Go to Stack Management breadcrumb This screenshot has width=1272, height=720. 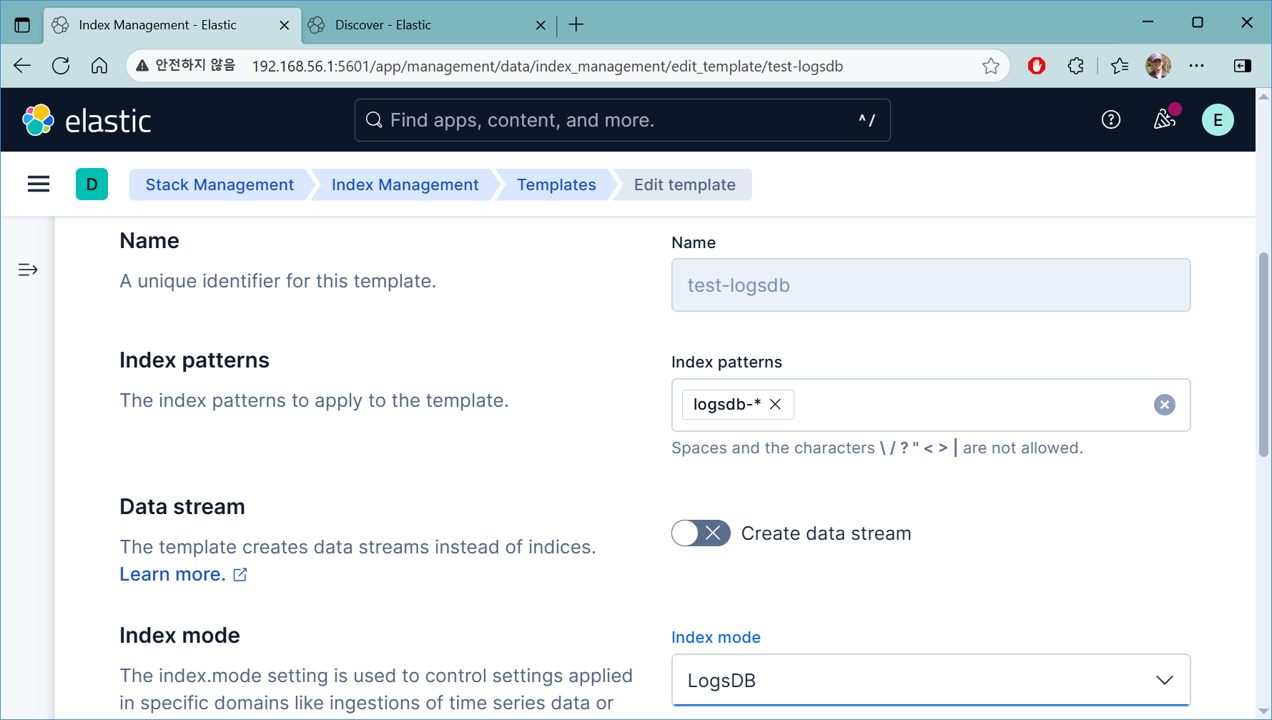[x=219, y=185]
